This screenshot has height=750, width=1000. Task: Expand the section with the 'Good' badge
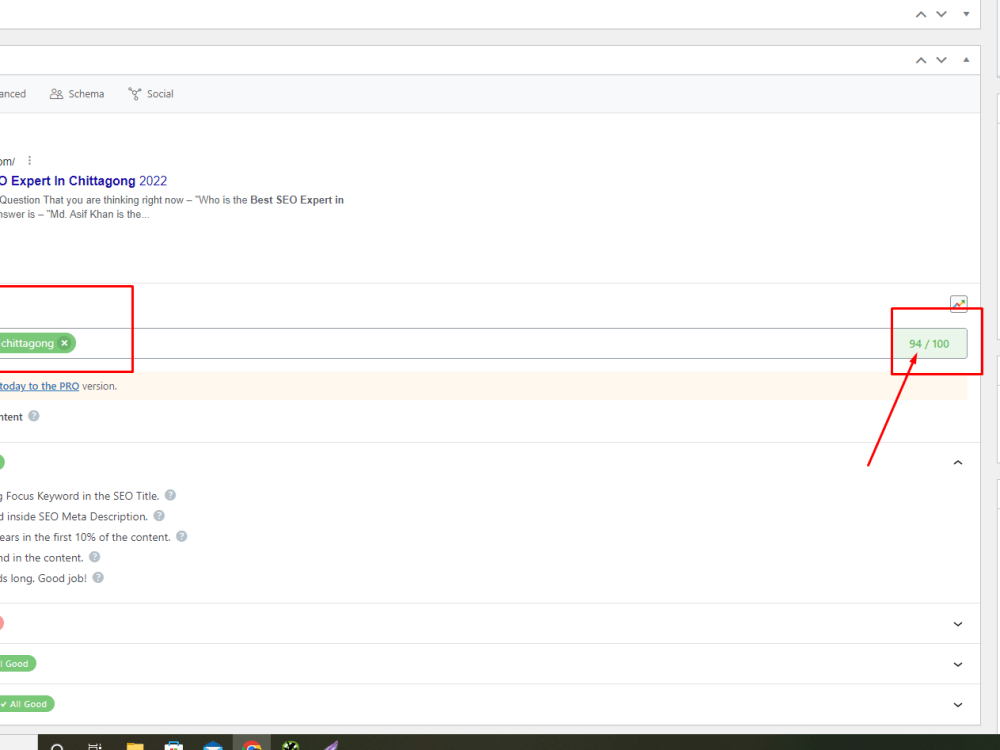(x=958, y=664)
